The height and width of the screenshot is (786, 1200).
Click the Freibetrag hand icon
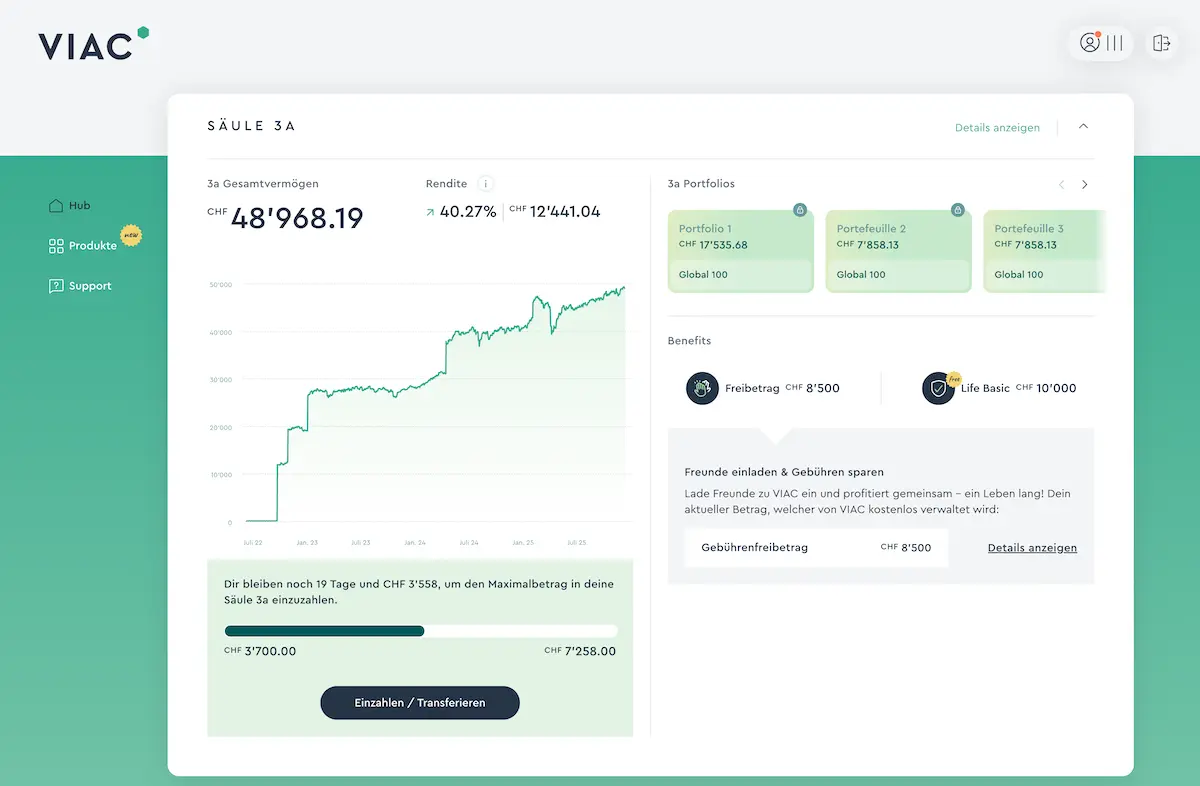click(x=703, y=388)
